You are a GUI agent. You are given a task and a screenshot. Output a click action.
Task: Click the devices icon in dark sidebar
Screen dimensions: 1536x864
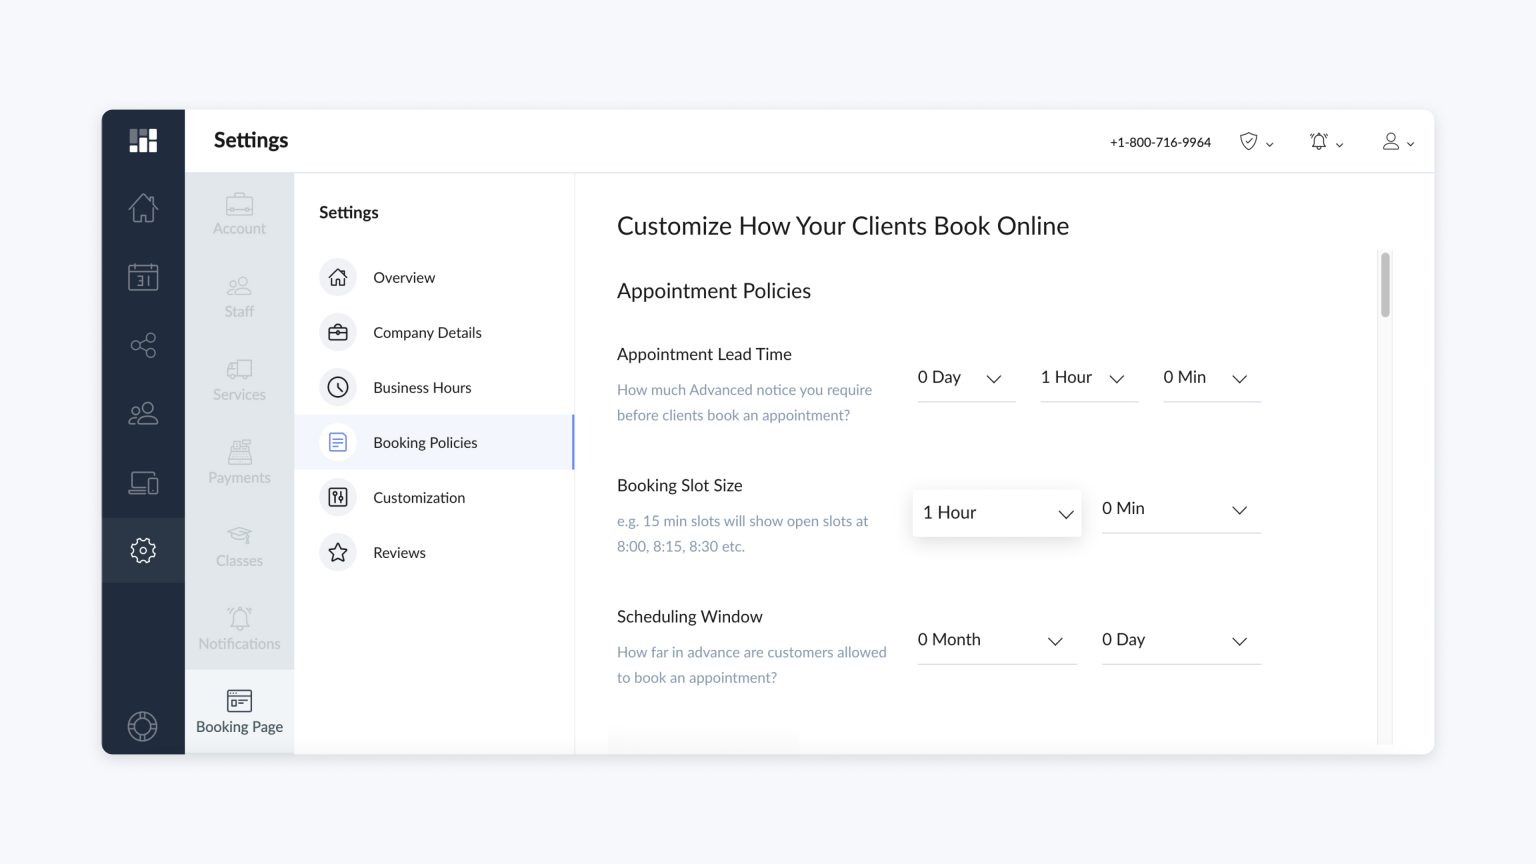143,483
